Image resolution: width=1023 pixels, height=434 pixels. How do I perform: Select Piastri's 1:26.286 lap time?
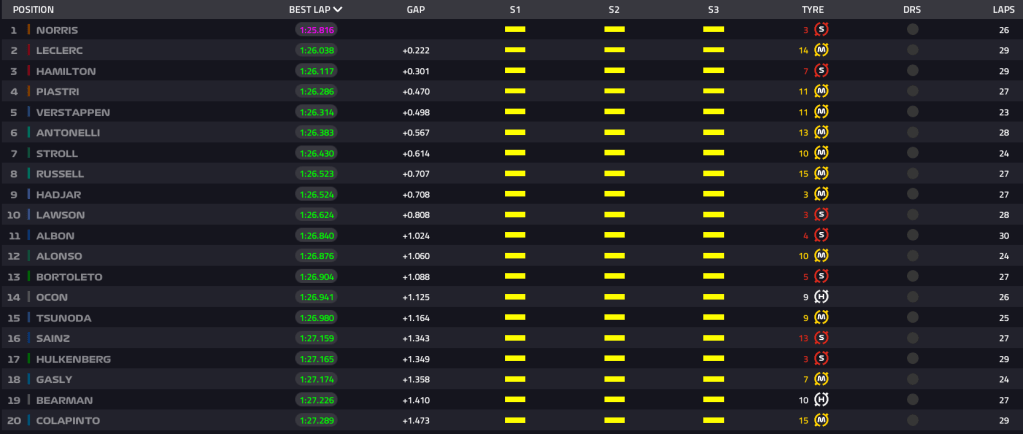click(x=316, y=91)
